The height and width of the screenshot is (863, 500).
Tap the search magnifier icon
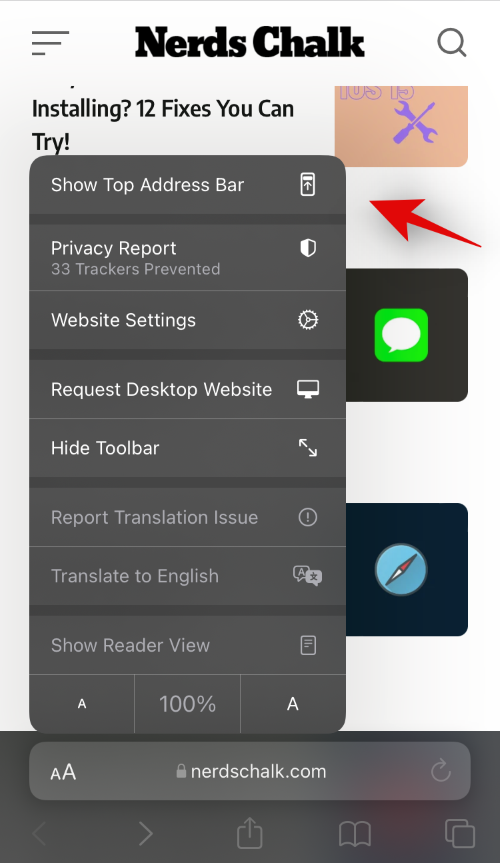tap(452, 43)
